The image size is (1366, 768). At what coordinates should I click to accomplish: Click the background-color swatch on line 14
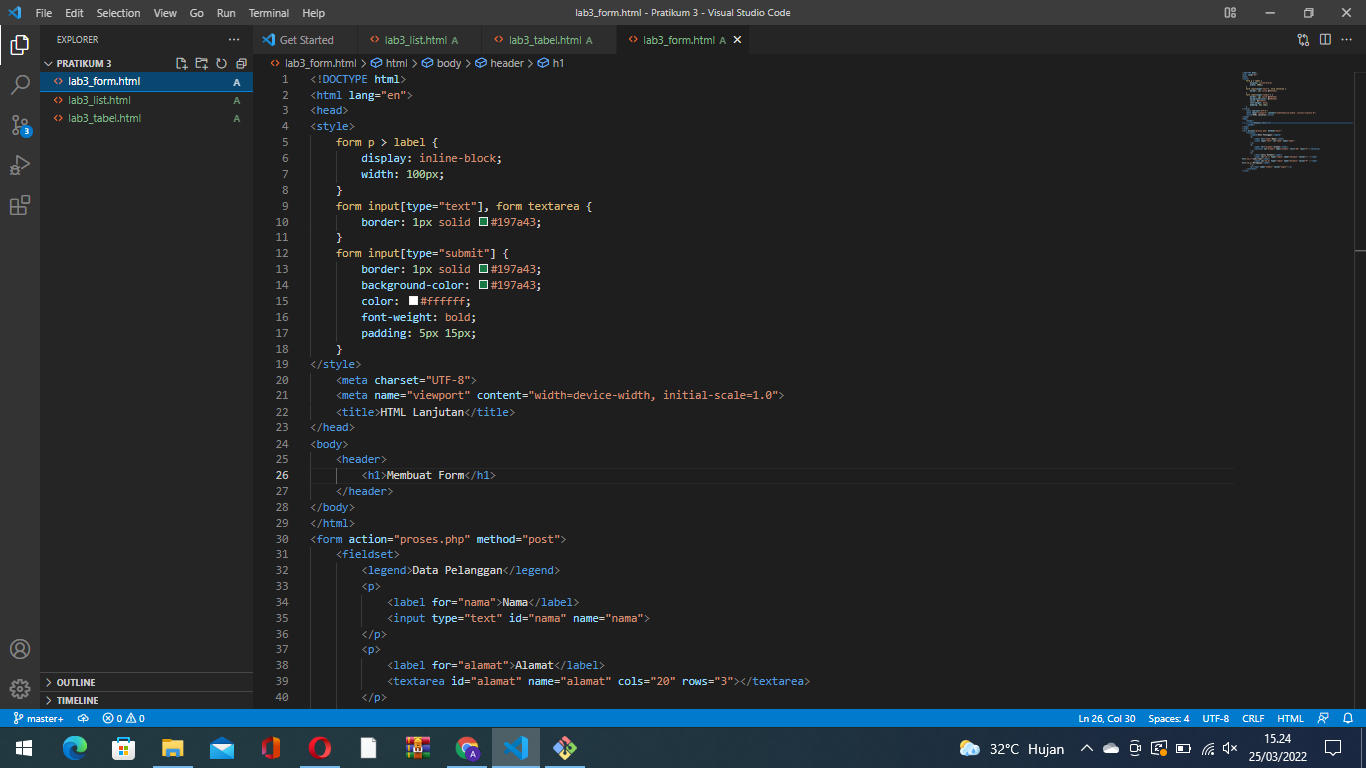point(483,285)
